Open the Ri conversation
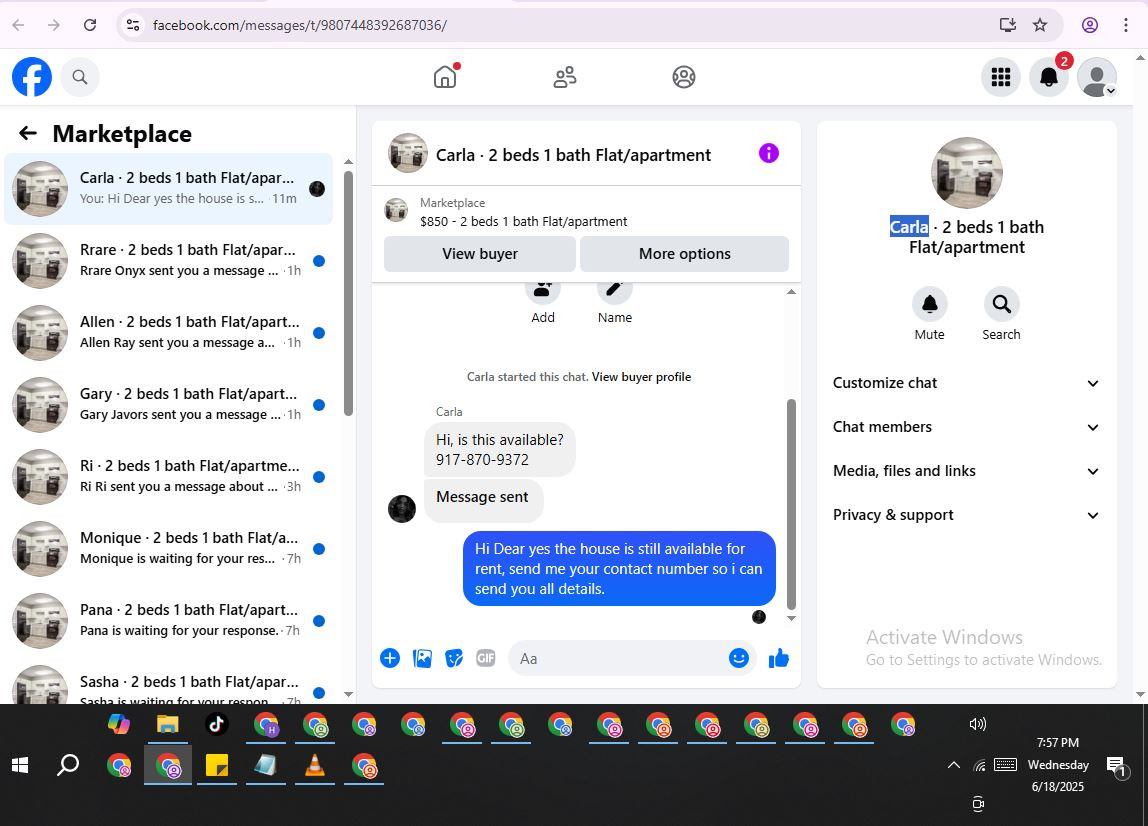This screenshot has width=1148, height=826. [x=168, y=477]
